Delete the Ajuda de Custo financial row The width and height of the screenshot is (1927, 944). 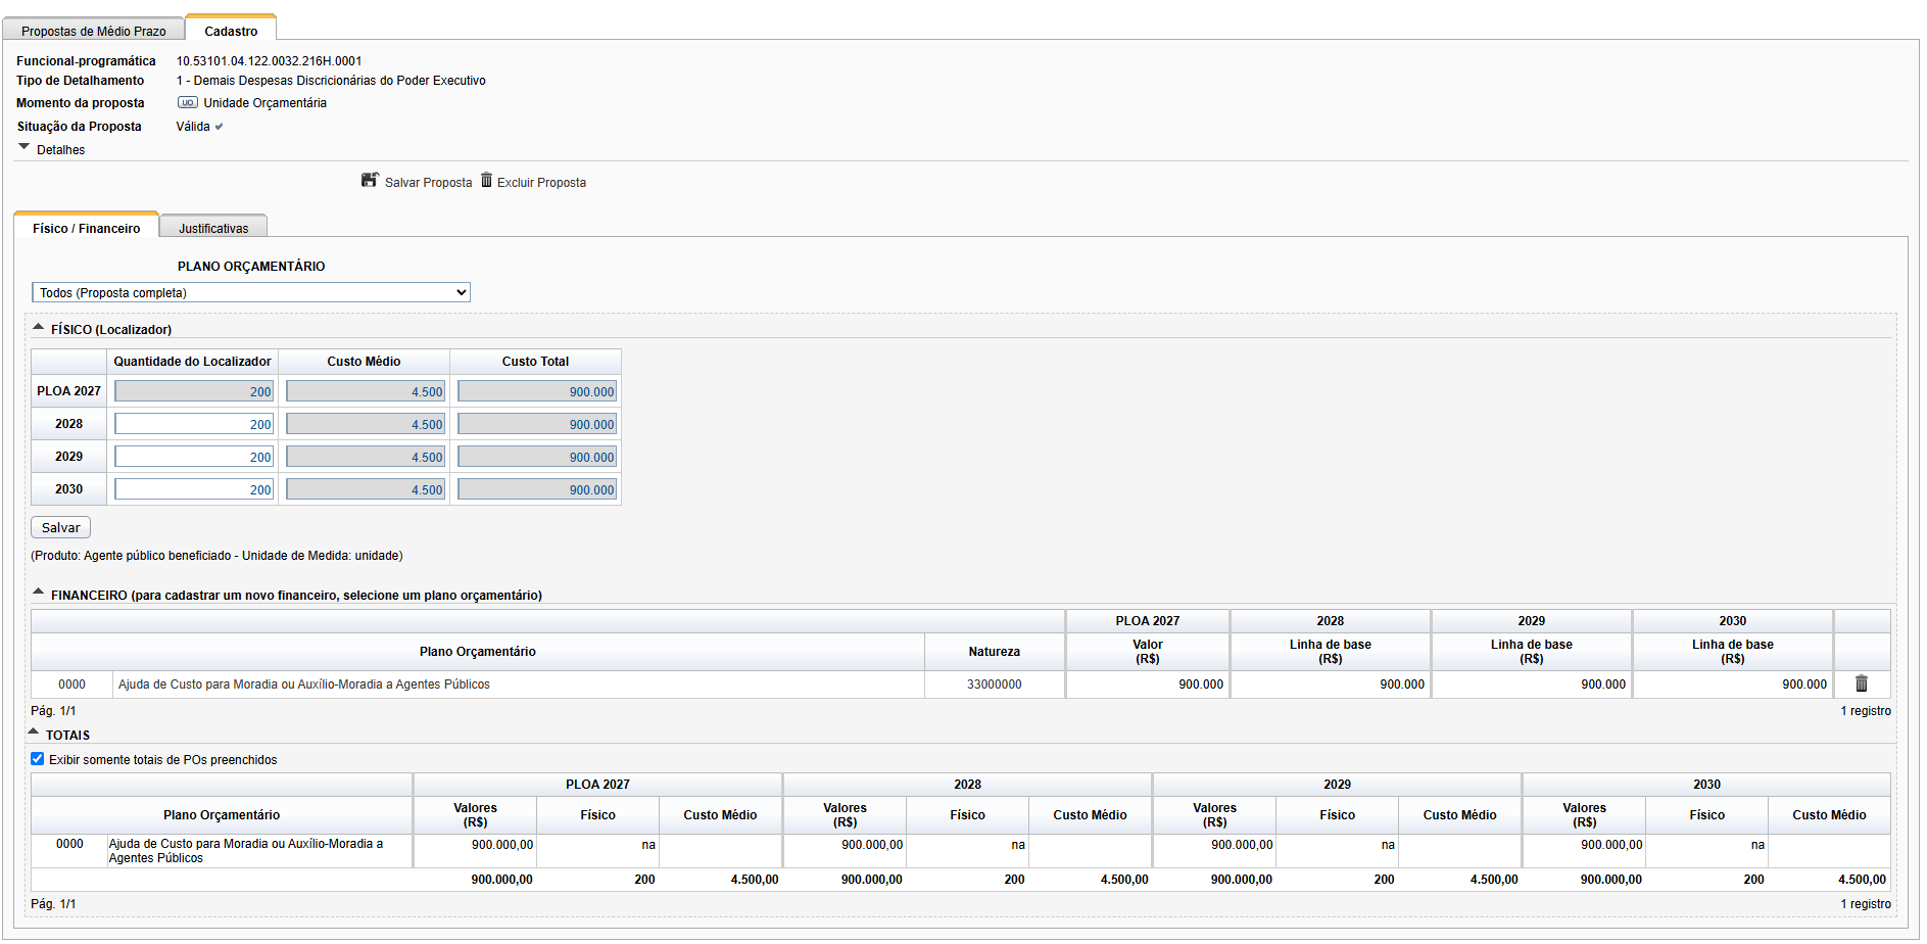tap(1861, 684)
